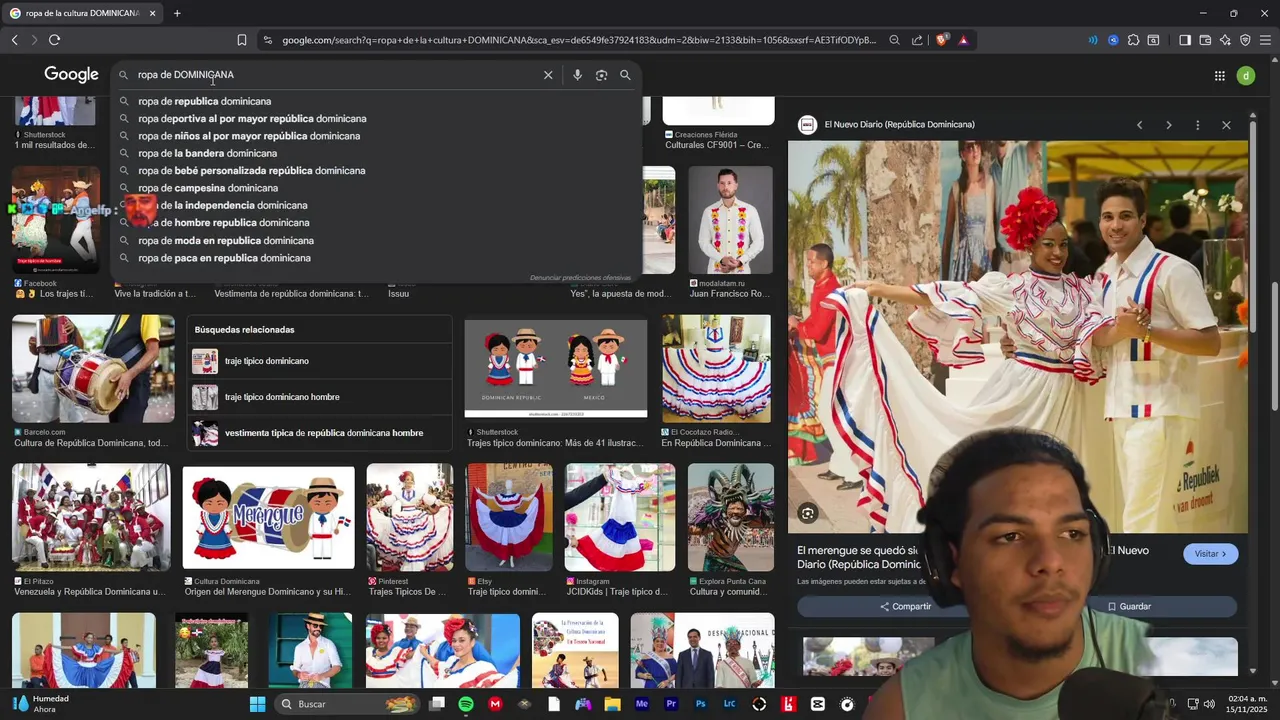Open Google Lens image search icon
This screenshot has height=720, width=1280.
point(601,75)
